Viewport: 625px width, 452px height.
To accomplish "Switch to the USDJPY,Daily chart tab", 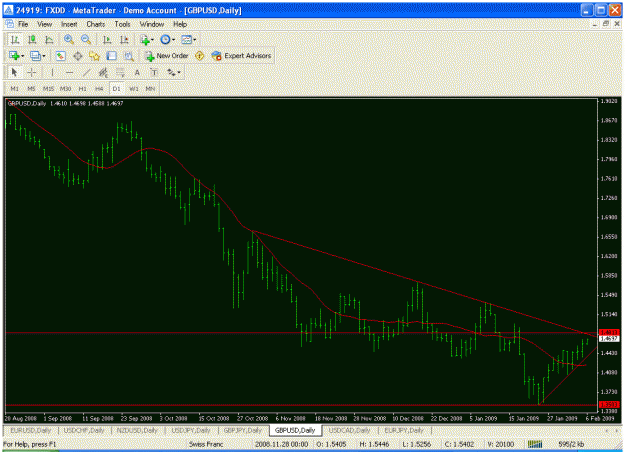I will click(191, 430).
